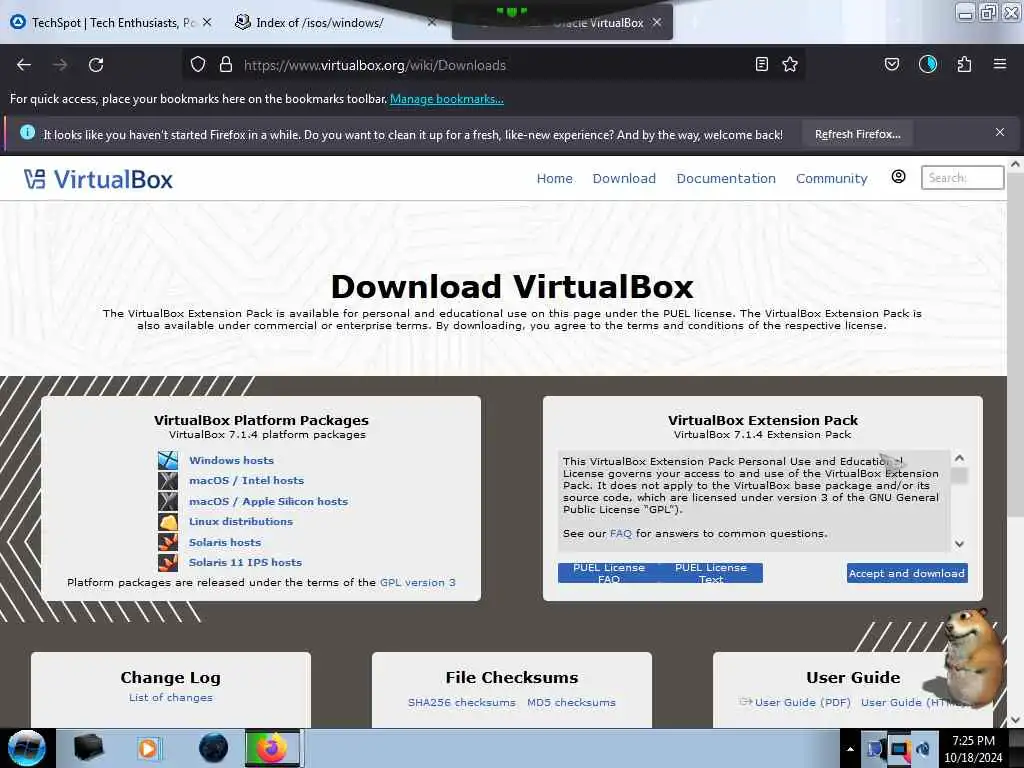Viewport: 1024px width, 768px height.
Task: Open the user account icon on VirtualBox site
Action: (x=899, y=177)
